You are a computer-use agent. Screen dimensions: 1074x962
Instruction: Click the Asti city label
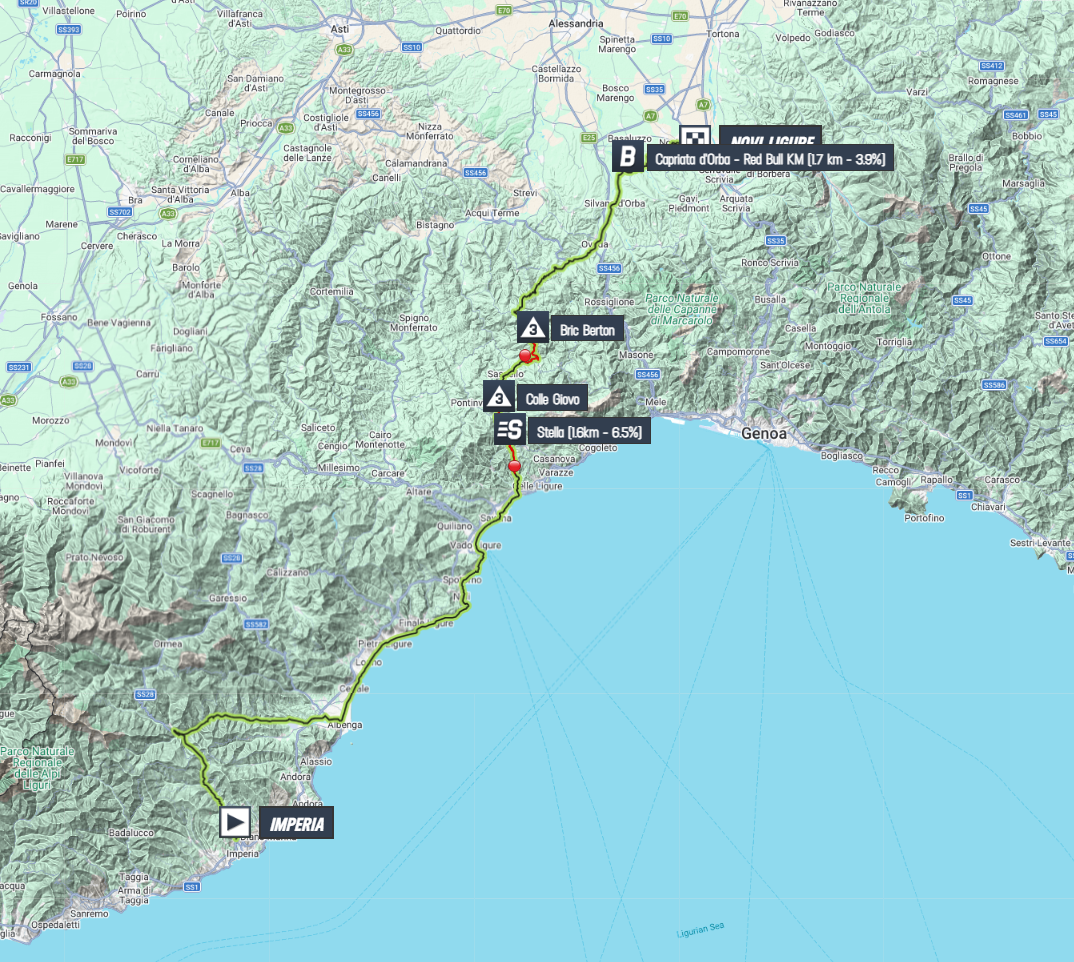pos(340,29)
